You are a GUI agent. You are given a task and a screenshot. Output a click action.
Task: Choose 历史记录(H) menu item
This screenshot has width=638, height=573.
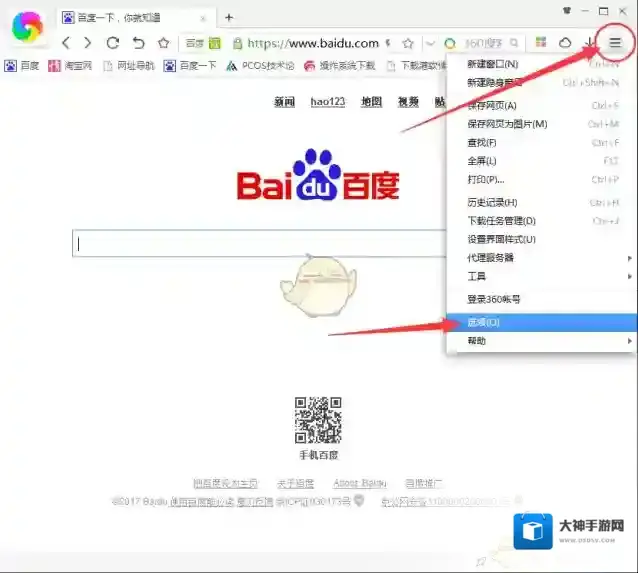point(542,202)
